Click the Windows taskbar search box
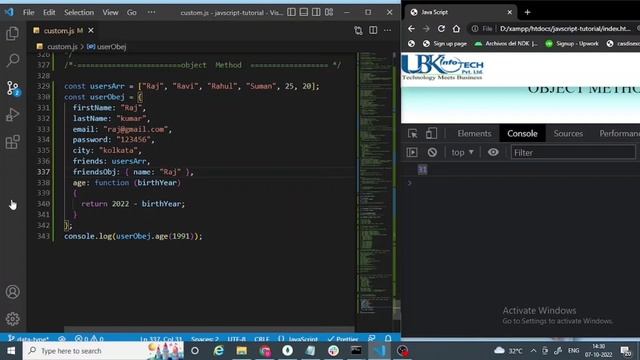 click(104, 351)
